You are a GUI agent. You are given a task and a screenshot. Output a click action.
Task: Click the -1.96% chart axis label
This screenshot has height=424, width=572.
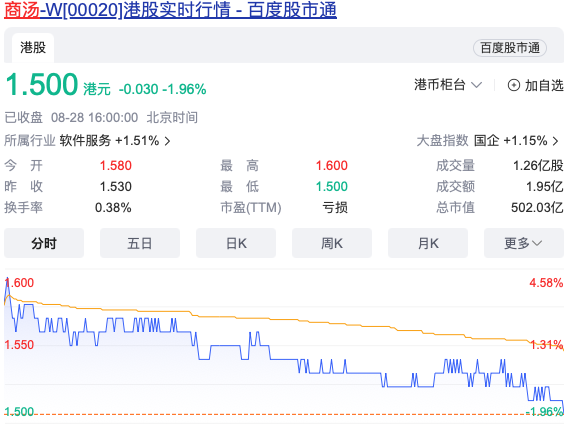point(544,412)
